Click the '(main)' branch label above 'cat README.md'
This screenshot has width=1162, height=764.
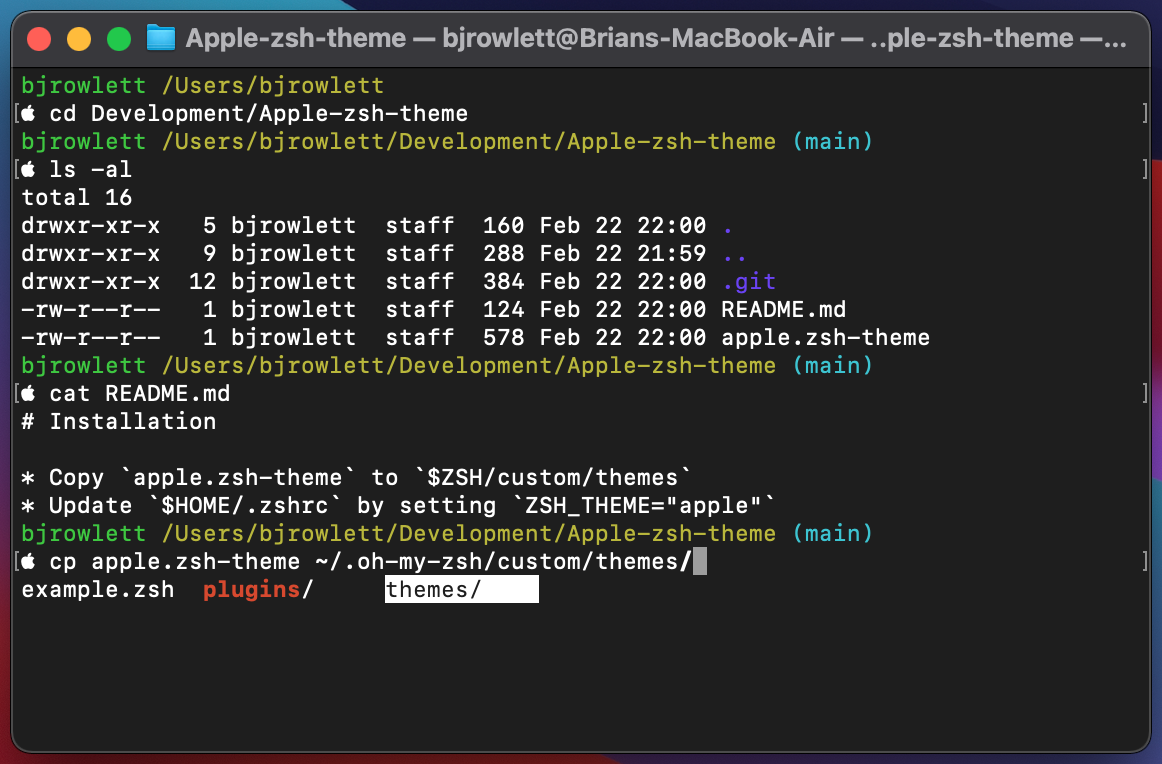click(832, 365)
